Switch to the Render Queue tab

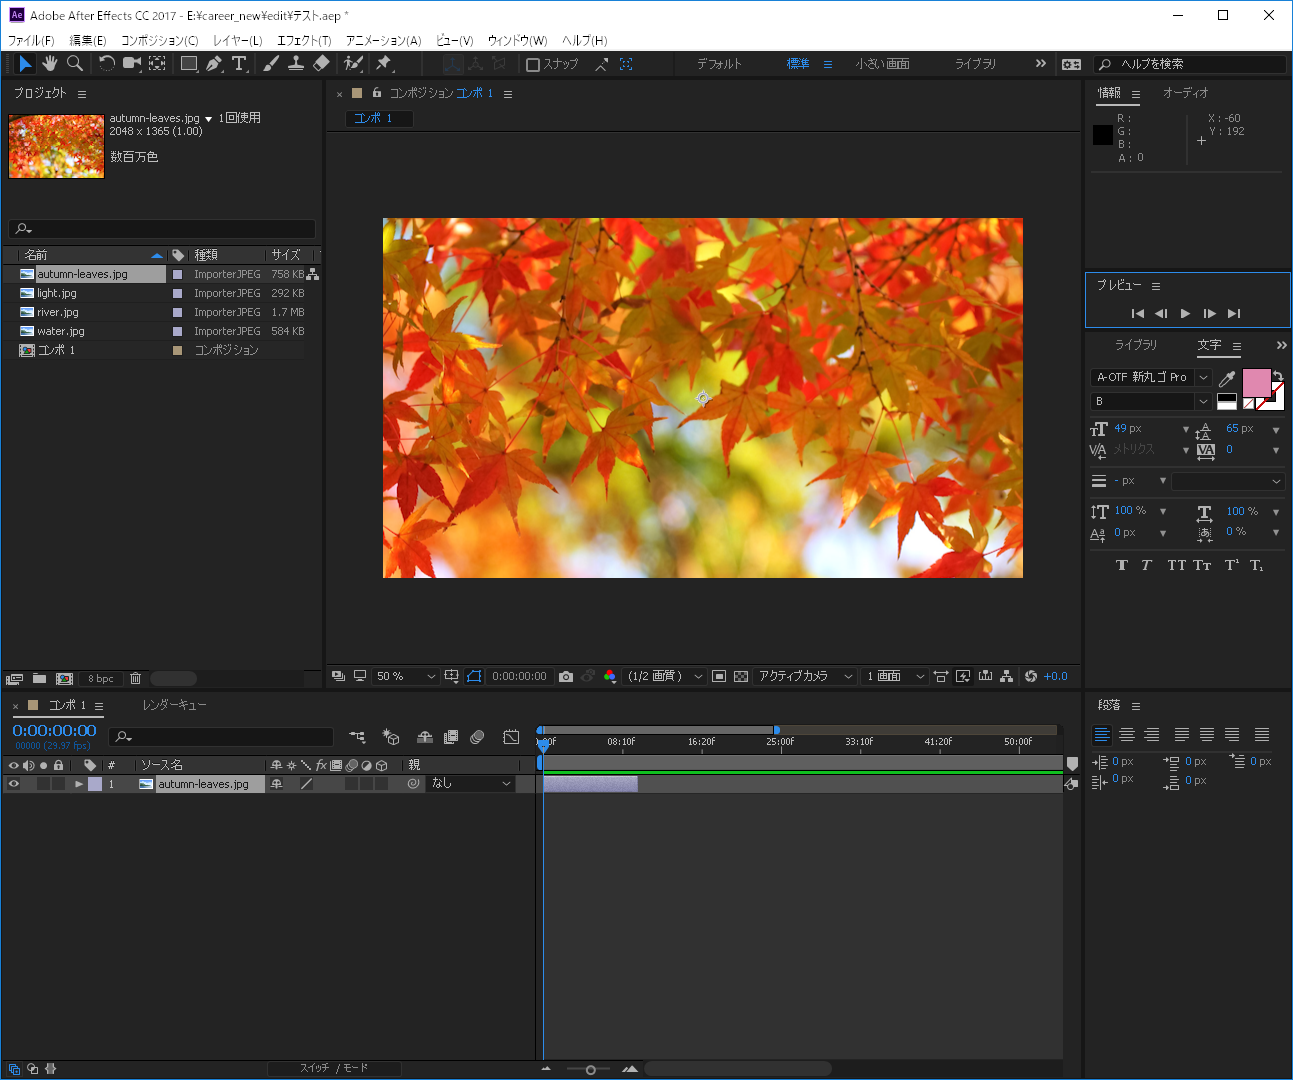[174, 705]
